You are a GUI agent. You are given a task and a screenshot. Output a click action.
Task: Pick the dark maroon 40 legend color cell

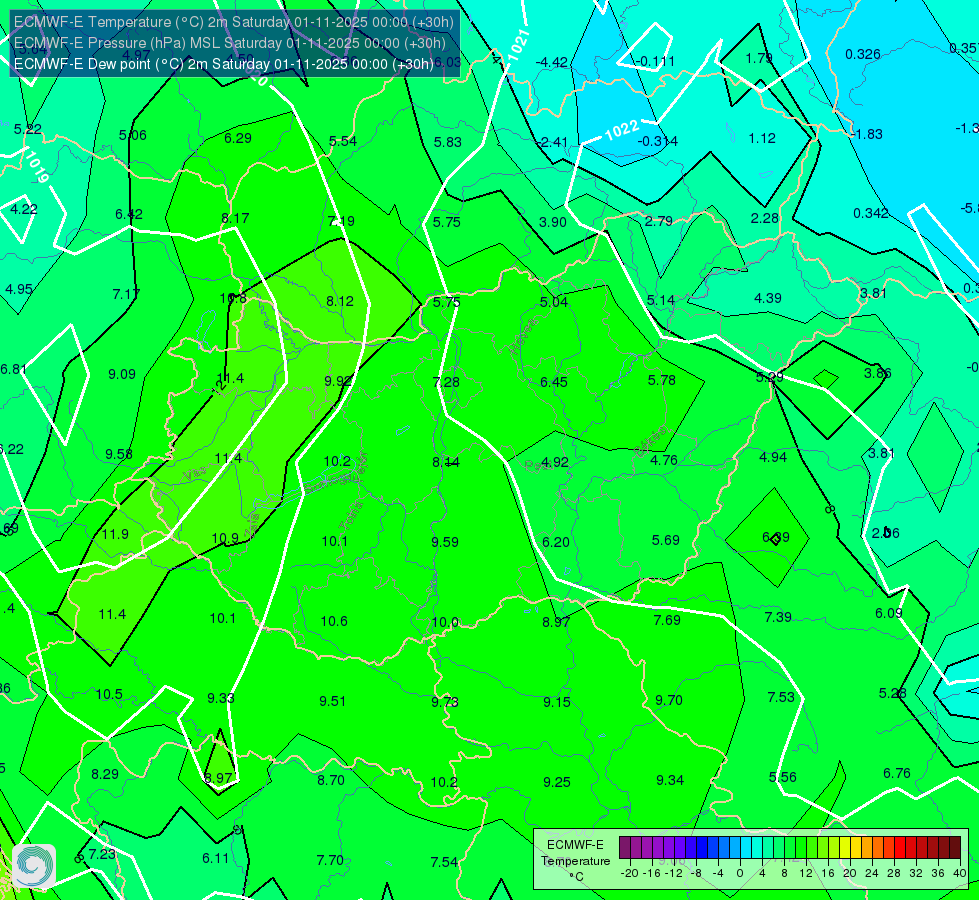pyautogui.click(x=955, y=848)
